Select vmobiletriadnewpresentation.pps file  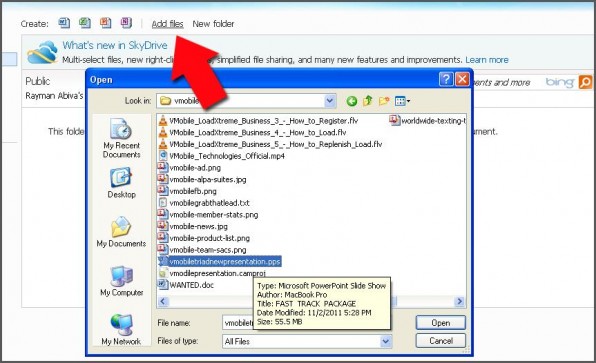click(220, 262)
